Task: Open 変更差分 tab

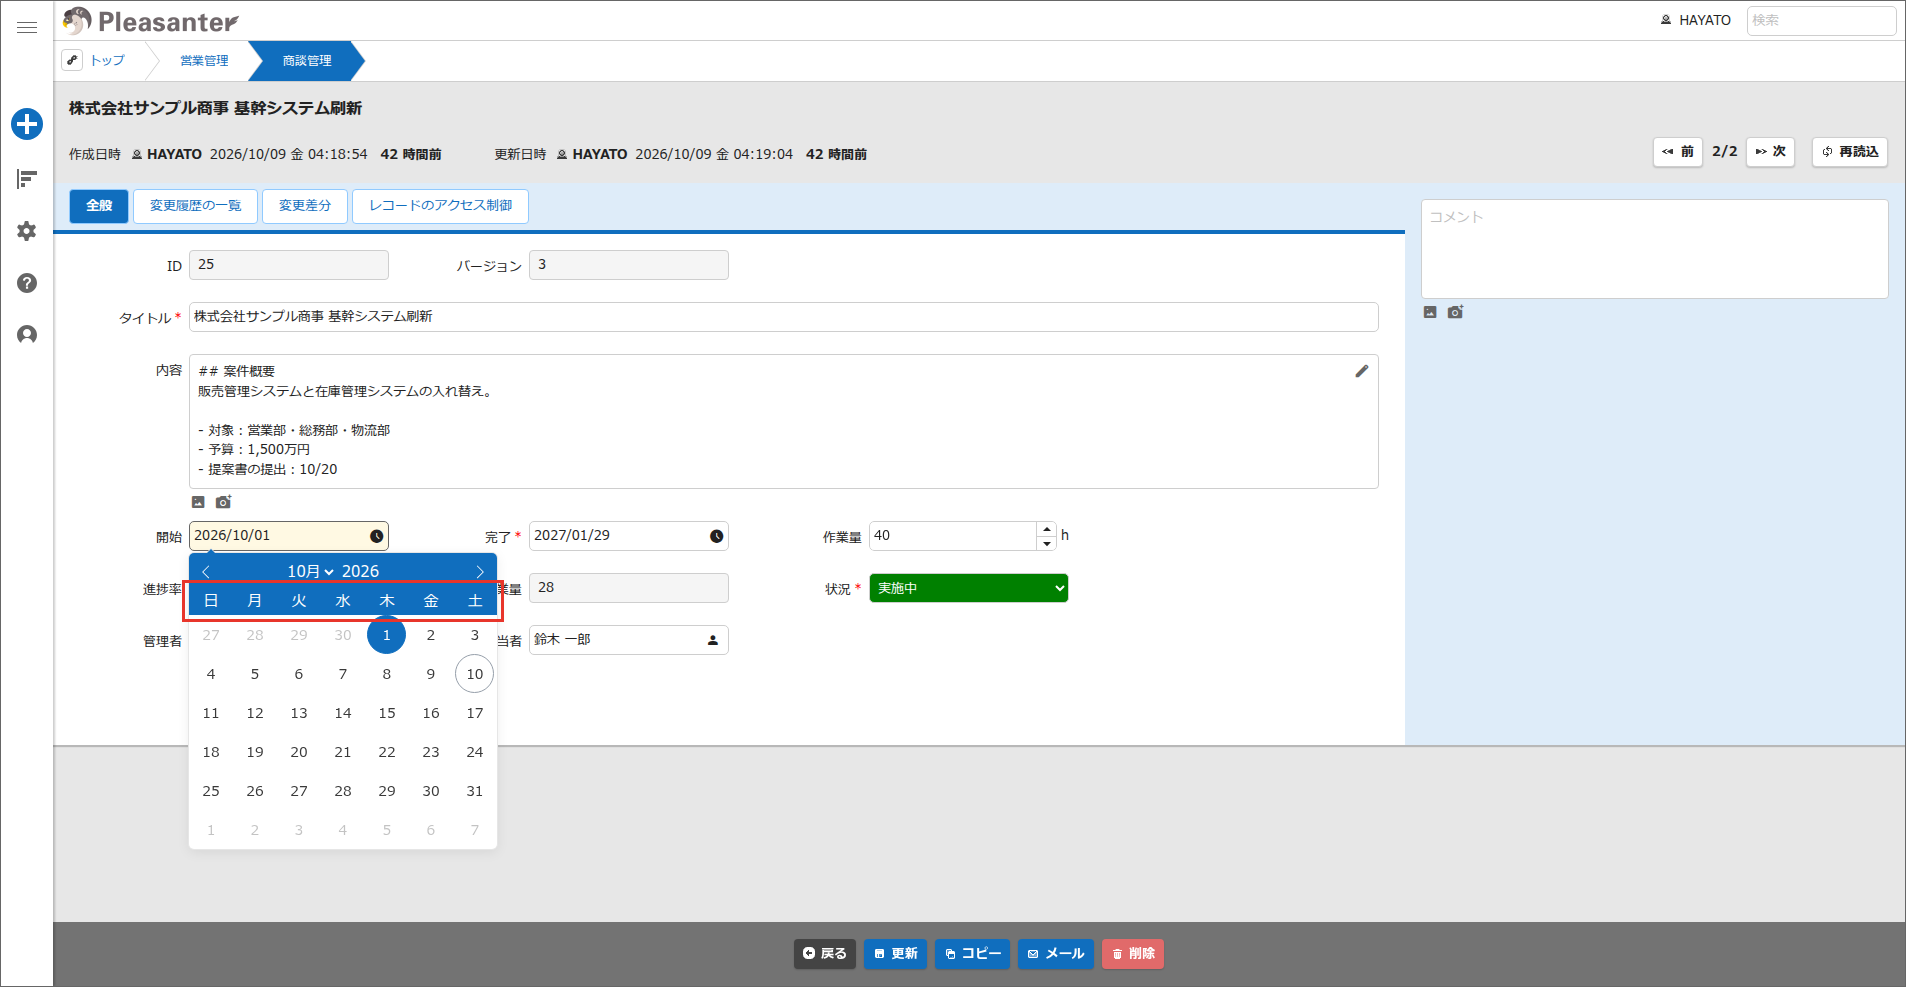Action: 305,206
